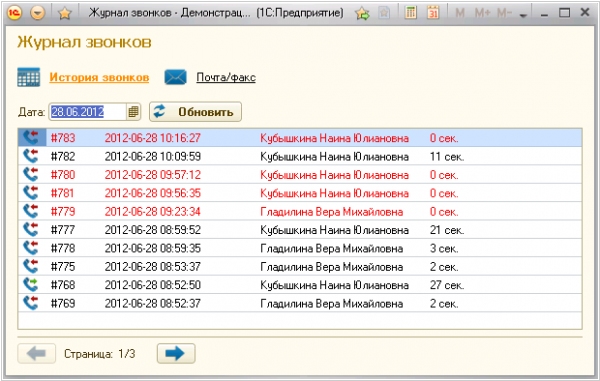The image size is (600, 381).
Task: Expand the title bar tools dropdown arrow
Action: [523, 15]
